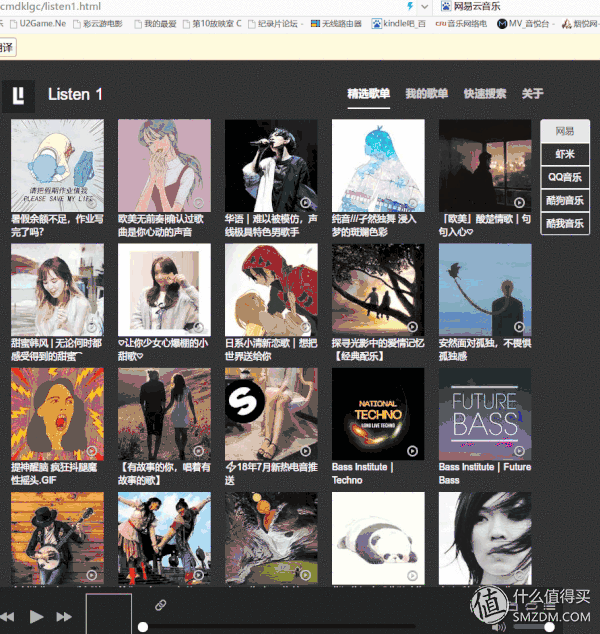This screenshot has height=634, width=600.
Task: Click the lightning bolt icon in address bar
Action: point(410,6)
